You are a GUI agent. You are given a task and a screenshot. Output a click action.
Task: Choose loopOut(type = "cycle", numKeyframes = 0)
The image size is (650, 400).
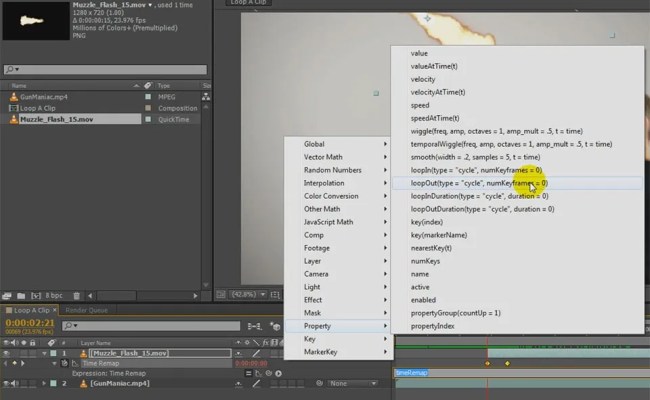[517, 183]
